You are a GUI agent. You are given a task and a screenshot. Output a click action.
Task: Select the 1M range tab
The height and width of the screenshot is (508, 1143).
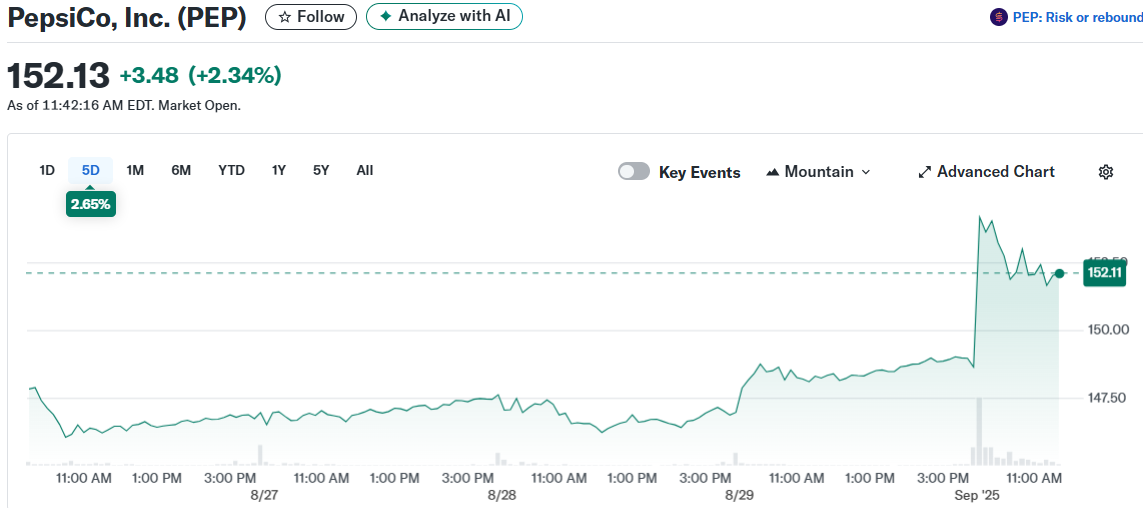tap(135, 171)
